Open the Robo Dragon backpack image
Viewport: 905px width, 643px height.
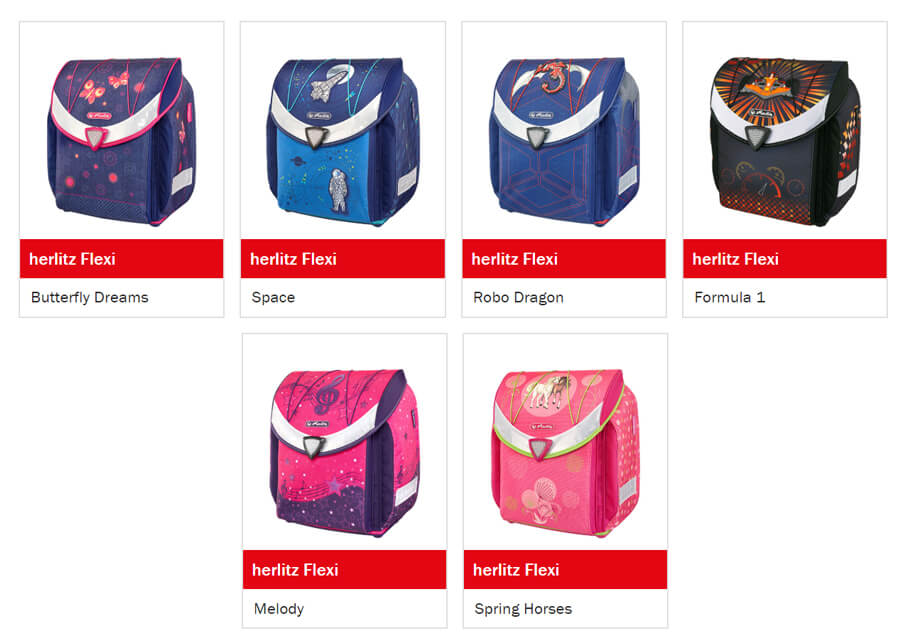tap(564, 141)
